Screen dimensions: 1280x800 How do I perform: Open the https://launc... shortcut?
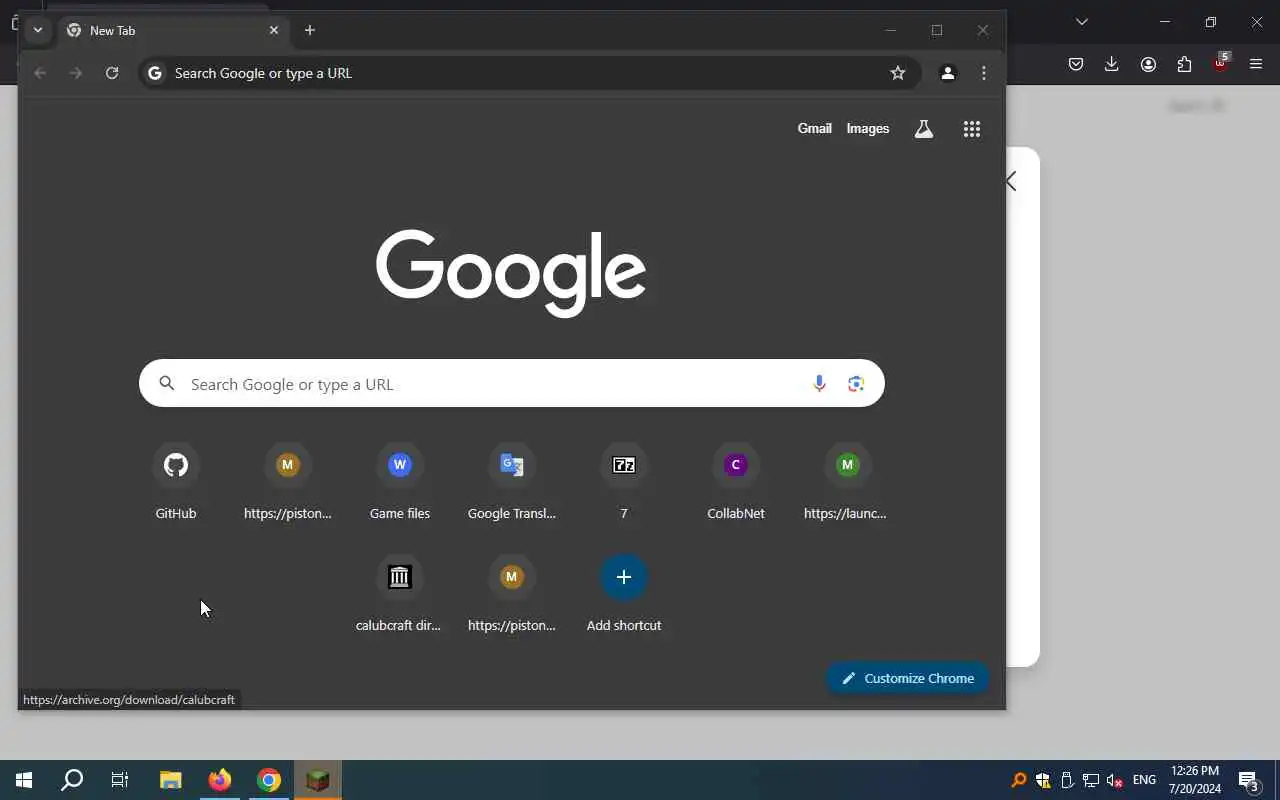click(847, 465)
